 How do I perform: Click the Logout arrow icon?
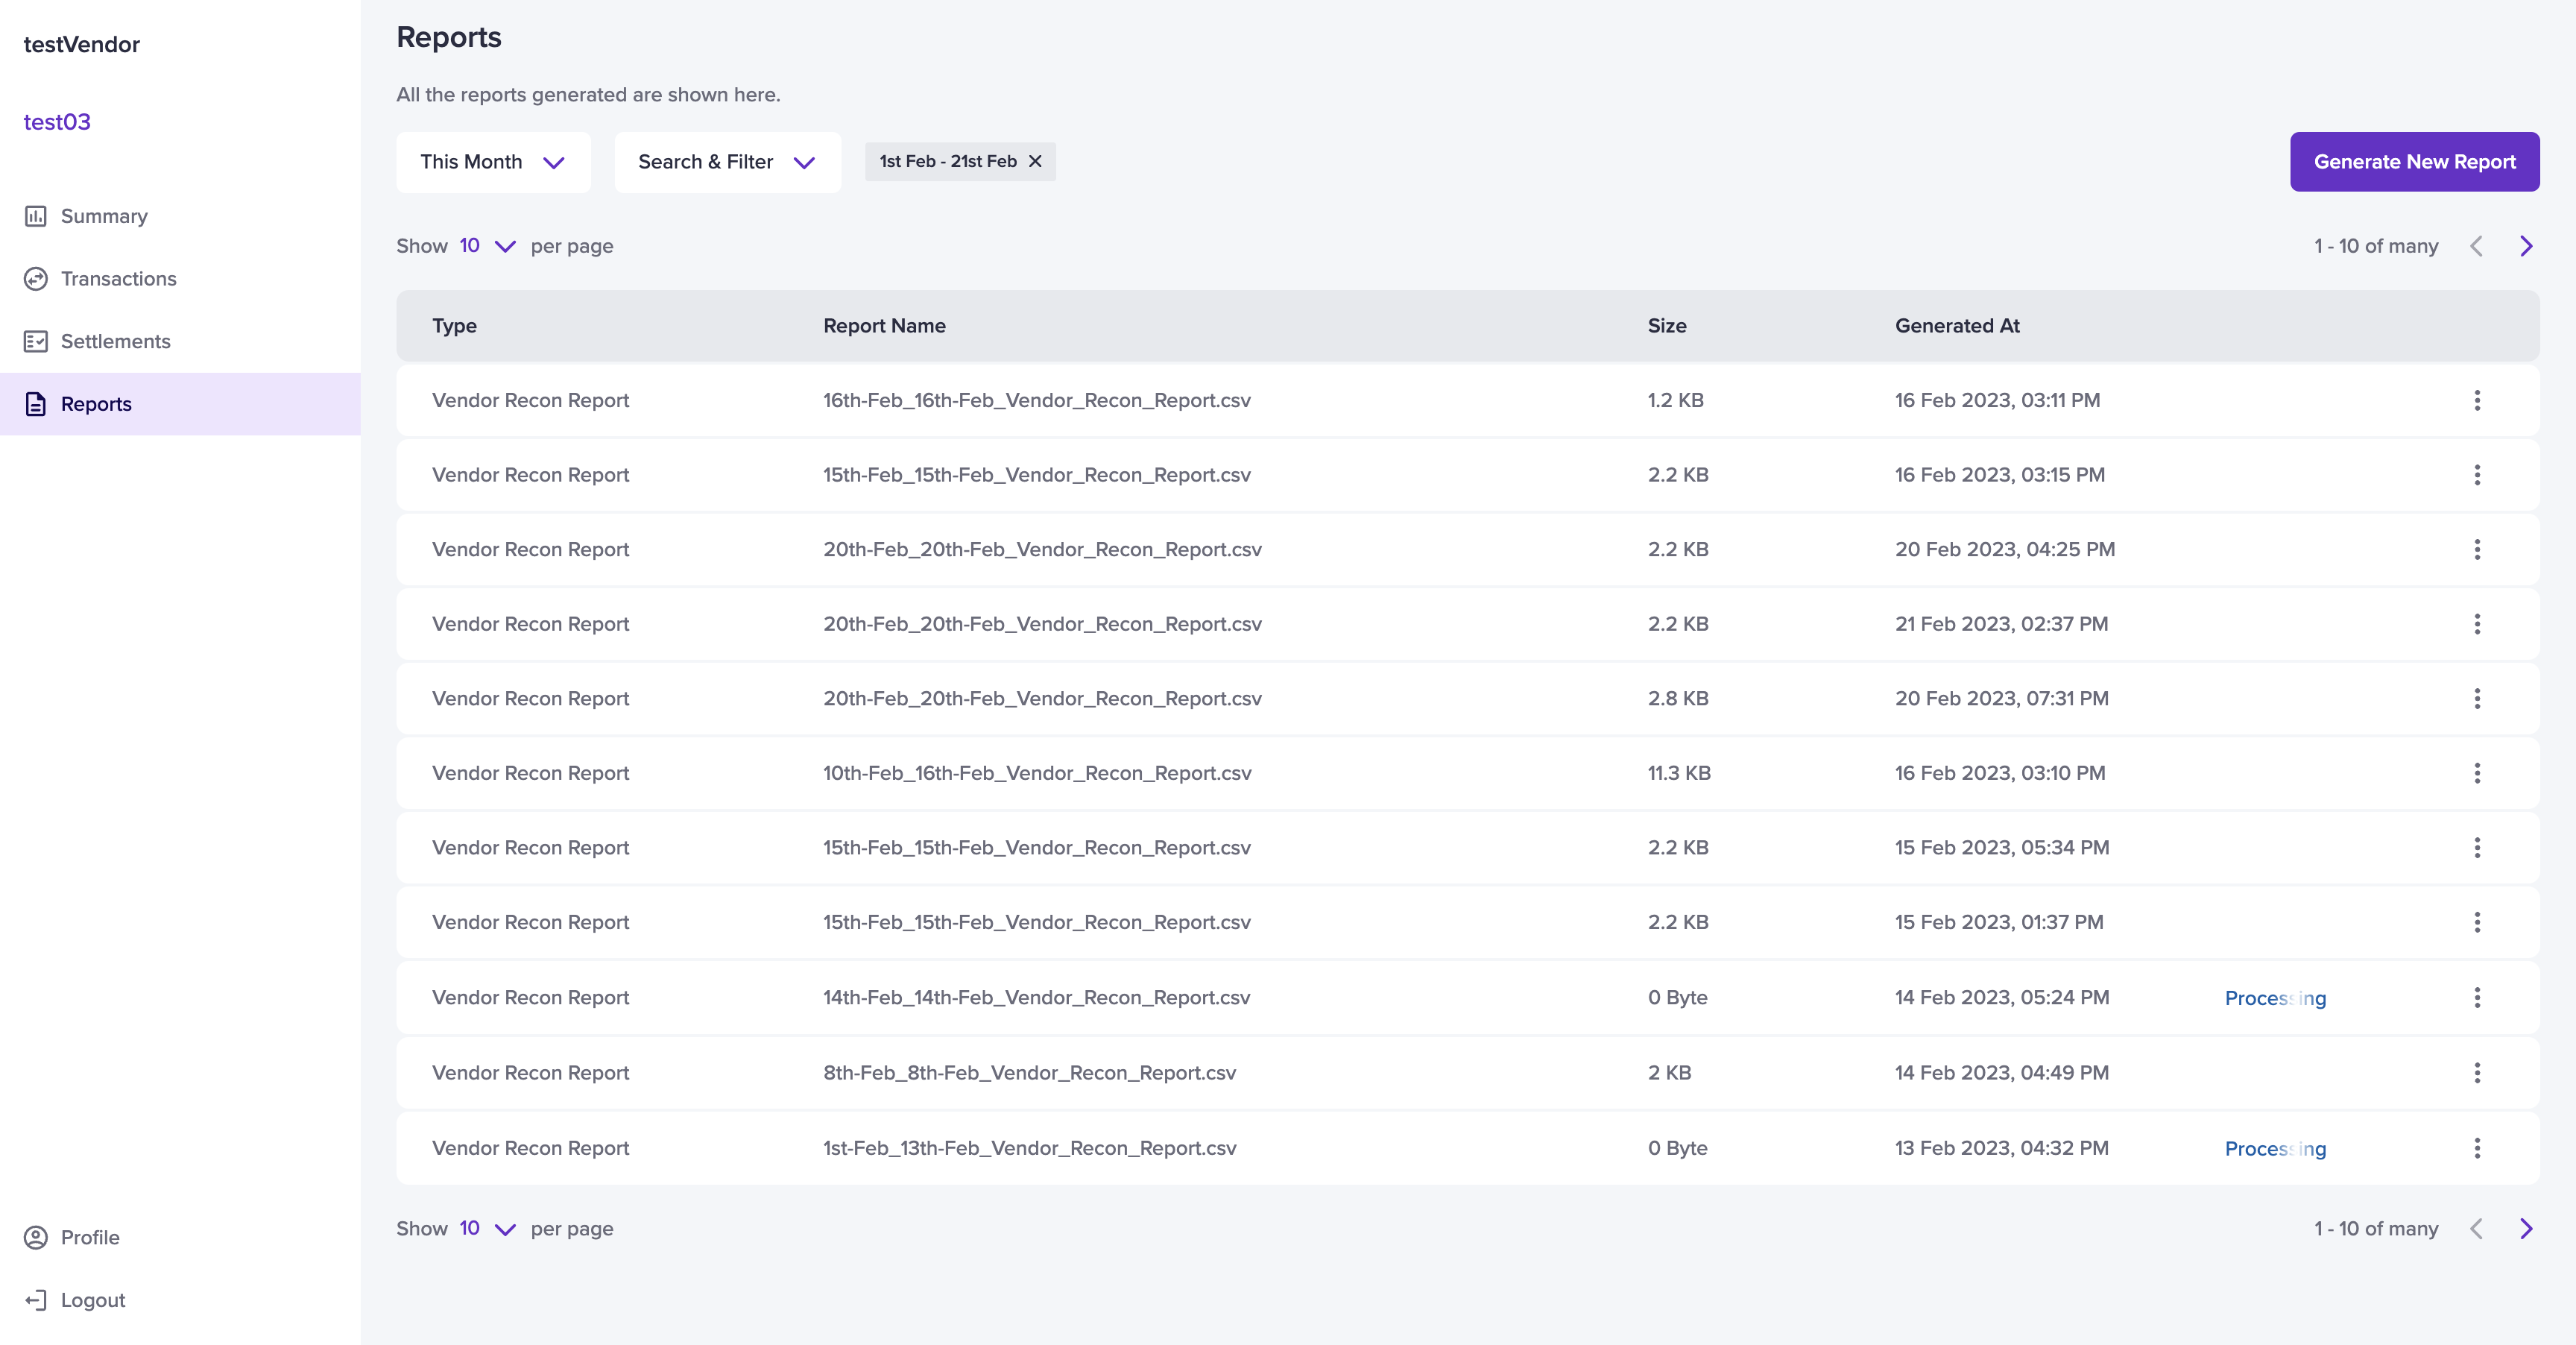pyautogui.click(x=36, y=1300)
